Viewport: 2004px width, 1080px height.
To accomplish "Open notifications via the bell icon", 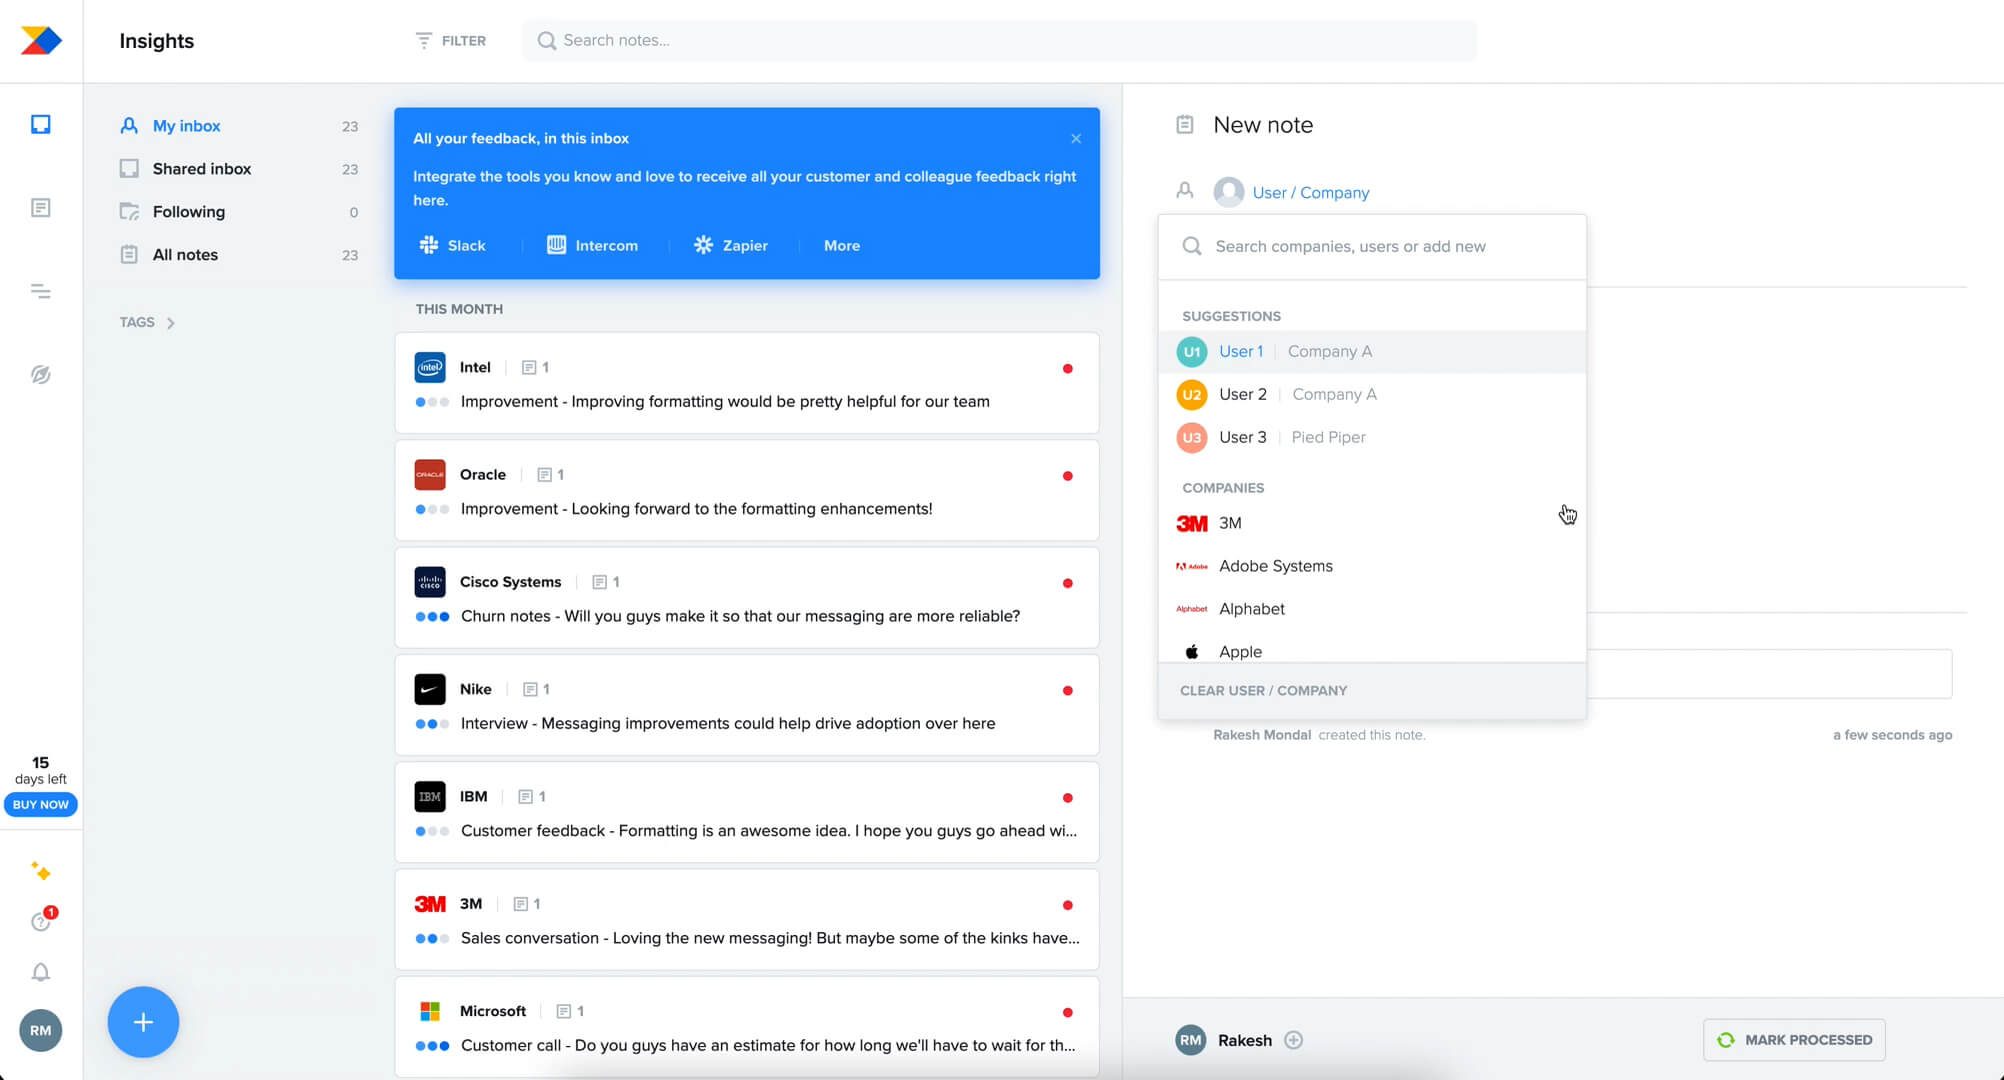I will (40, 971).
